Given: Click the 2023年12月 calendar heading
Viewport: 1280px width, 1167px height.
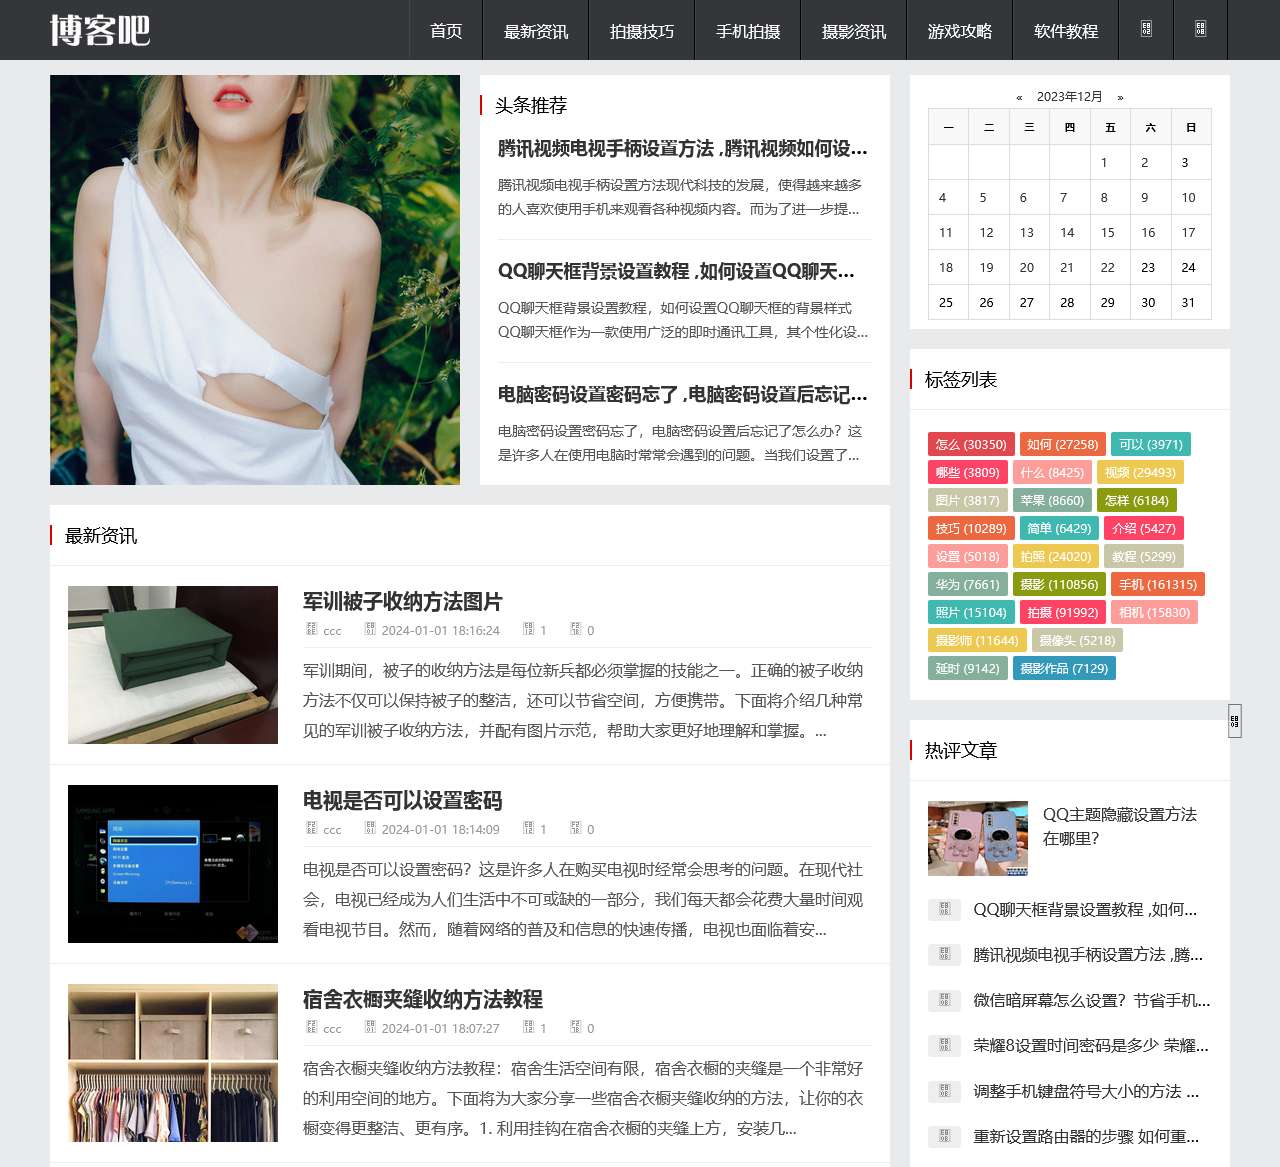Looking at the screenshot, I should tap(1070, 97).
